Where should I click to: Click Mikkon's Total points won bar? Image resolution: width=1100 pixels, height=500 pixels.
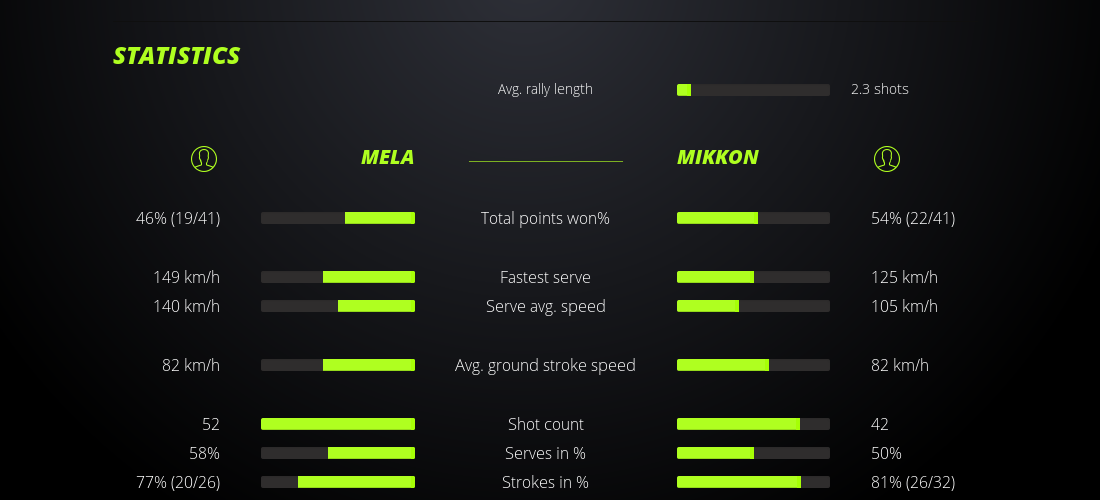pos(753,218)
